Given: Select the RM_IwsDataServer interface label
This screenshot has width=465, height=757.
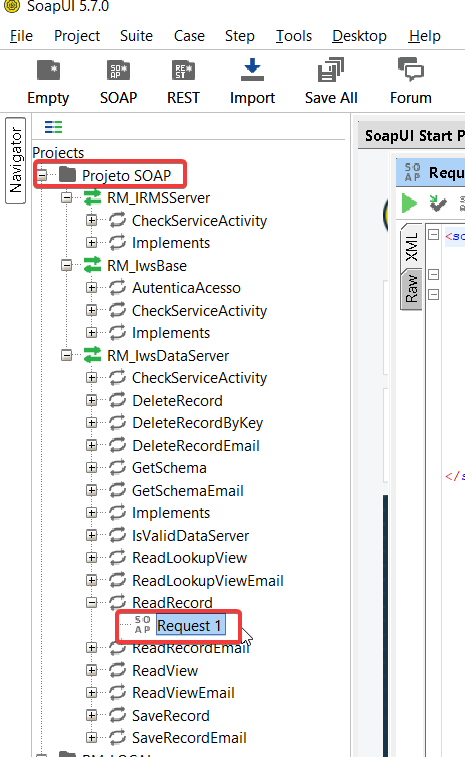Looking at the screenshot, I should click(168, 356).
